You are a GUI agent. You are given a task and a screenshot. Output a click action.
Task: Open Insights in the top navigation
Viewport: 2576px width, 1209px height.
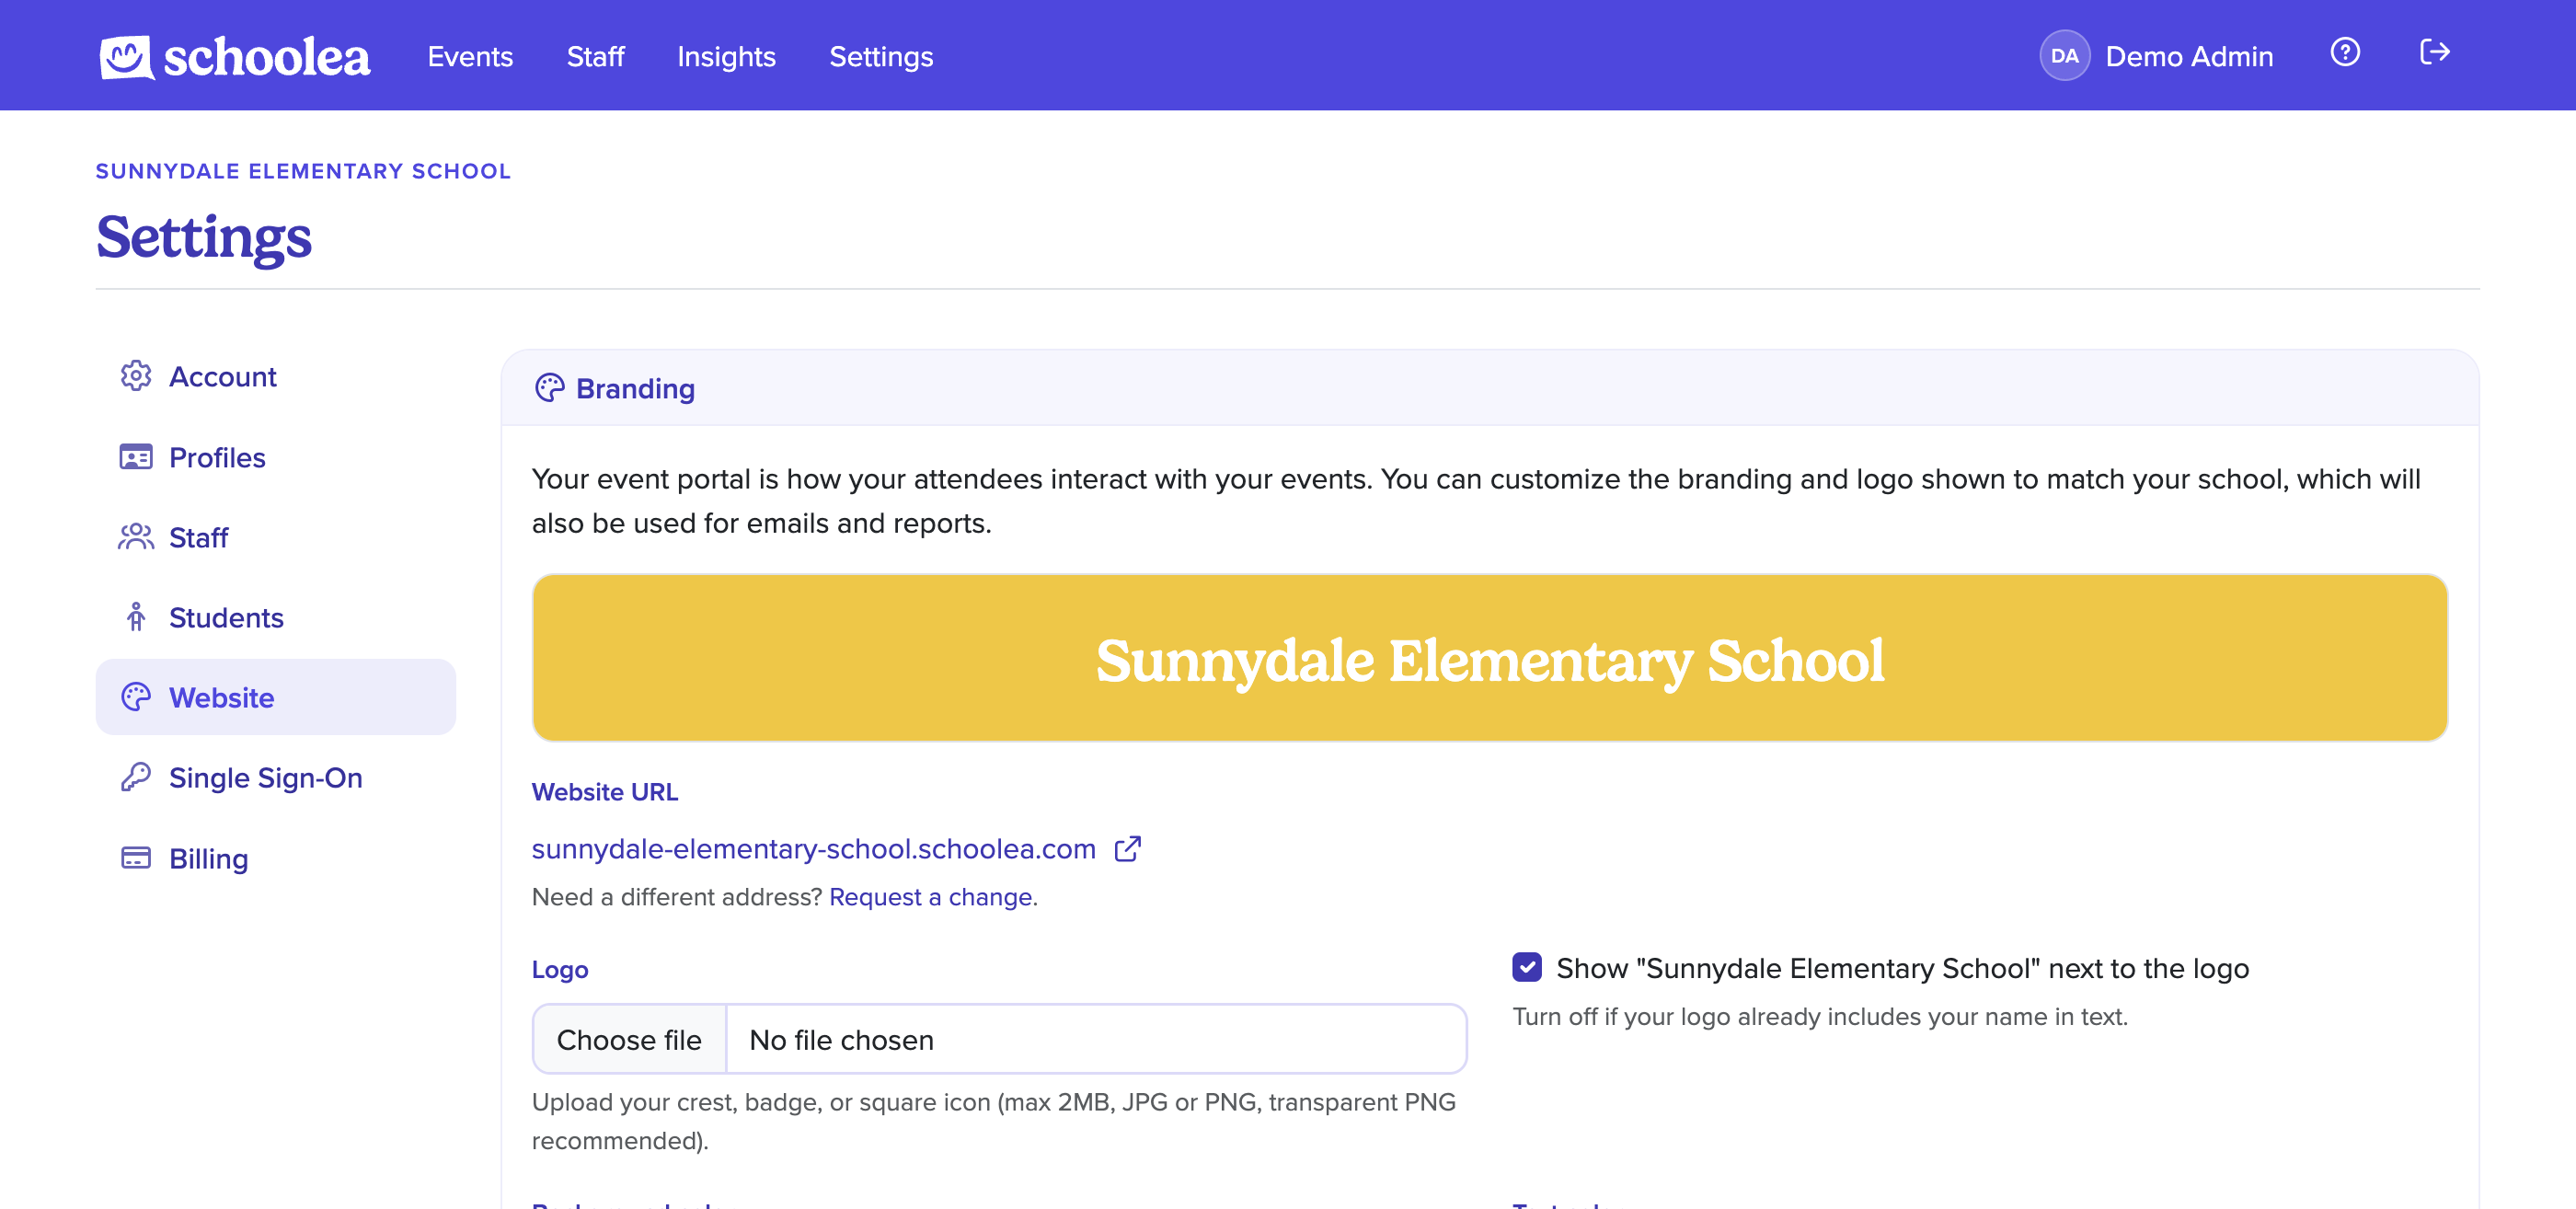tap(726, 56)
